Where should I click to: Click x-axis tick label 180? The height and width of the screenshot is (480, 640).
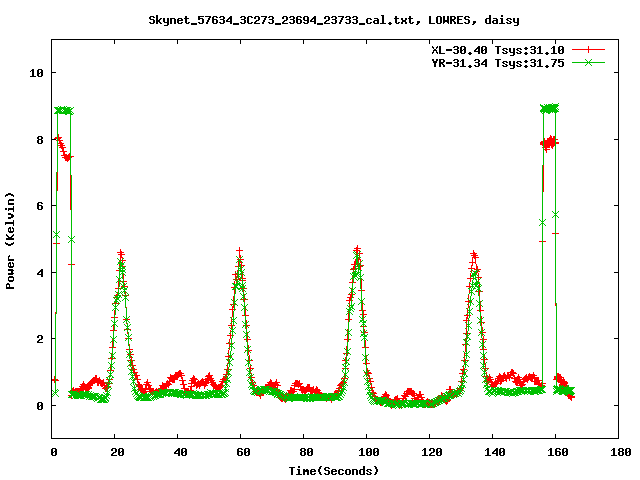click(x=621, y=452)
